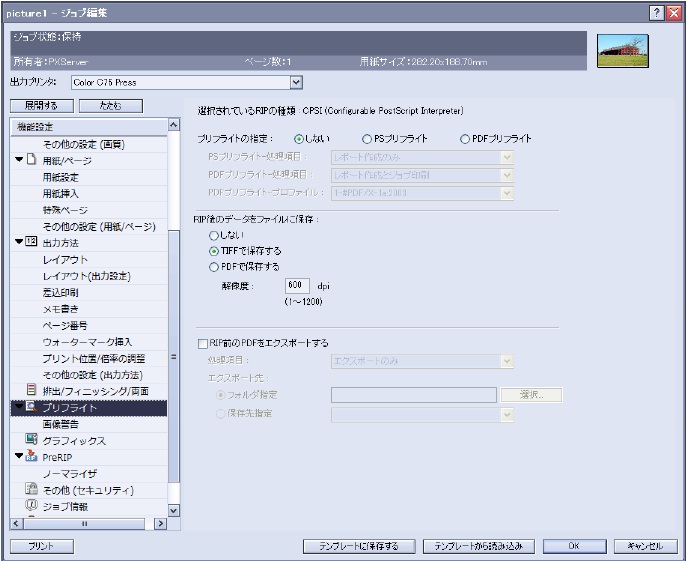The width and height of the screenshot is (687, 561).
Task: Click the 排出/フィニッシング/両面 icon
Action: click(31, 390)
